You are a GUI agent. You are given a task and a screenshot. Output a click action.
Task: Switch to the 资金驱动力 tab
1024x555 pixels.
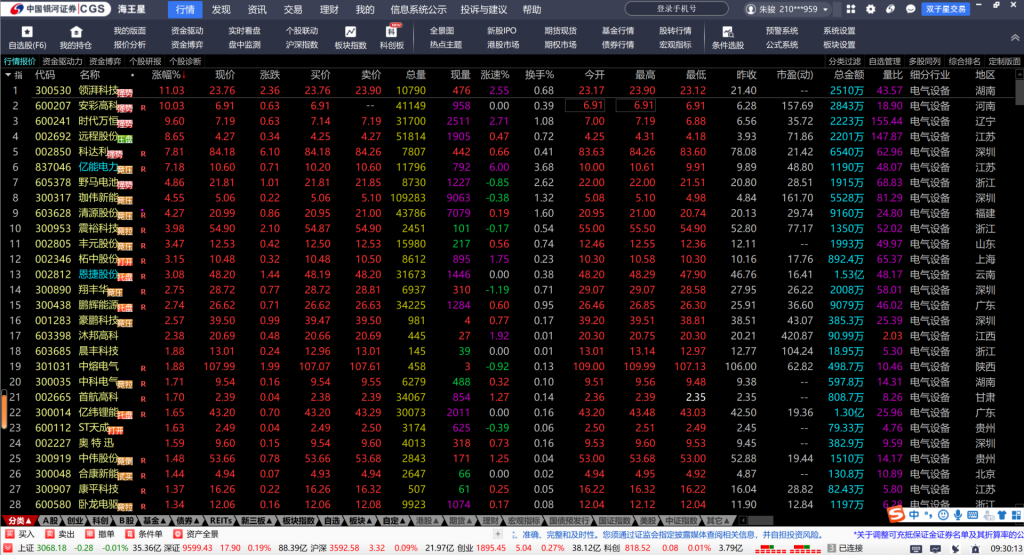pyautogui.click(x=63, y=61)
